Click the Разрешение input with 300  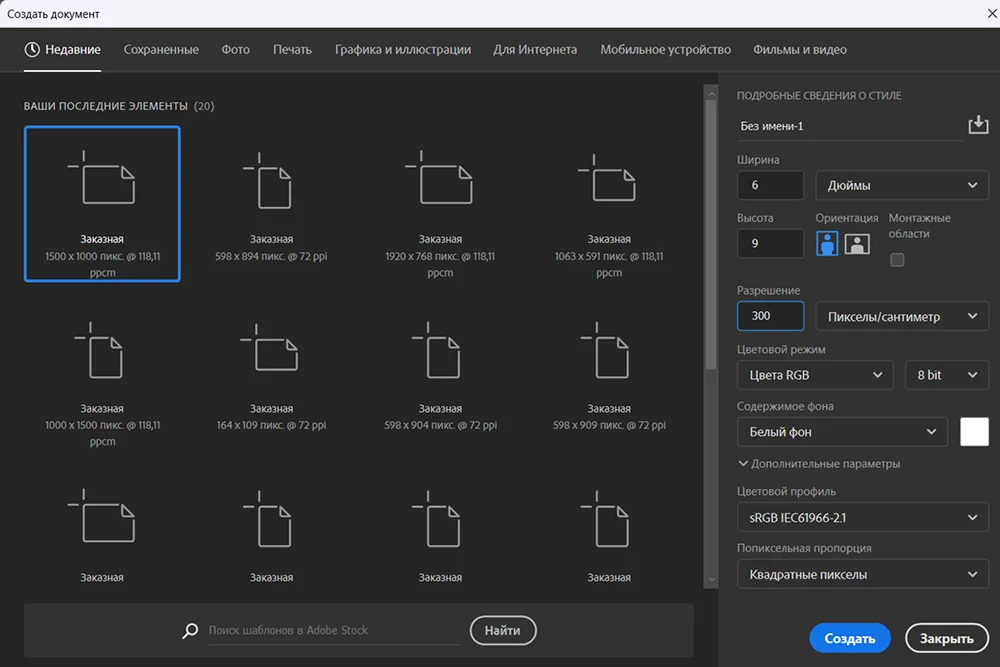(770, 316)
